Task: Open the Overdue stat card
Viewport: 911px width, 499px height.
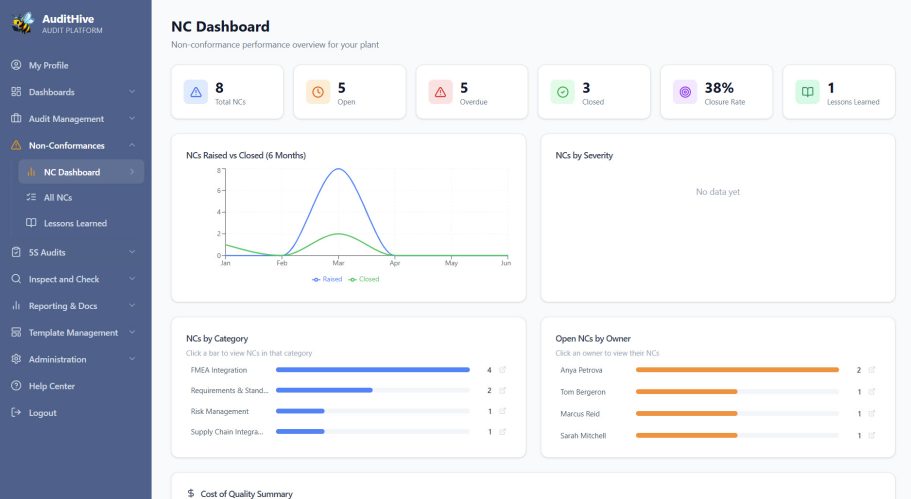Action: (472, 92)
